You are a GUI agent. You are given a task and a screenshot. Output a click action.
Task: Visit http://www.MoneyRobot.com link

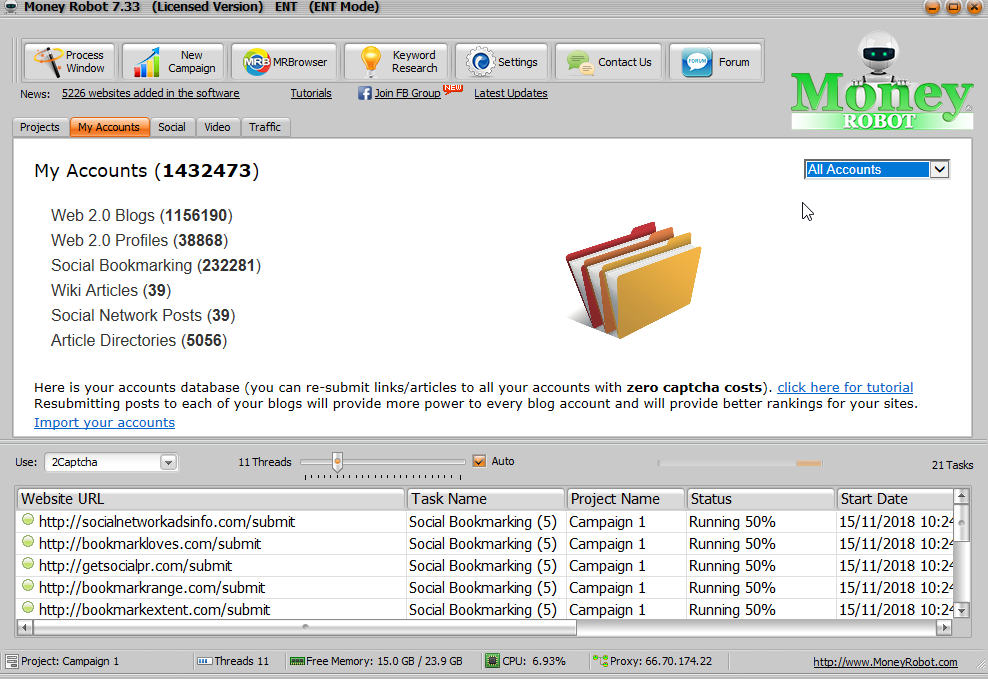[885, 662]
